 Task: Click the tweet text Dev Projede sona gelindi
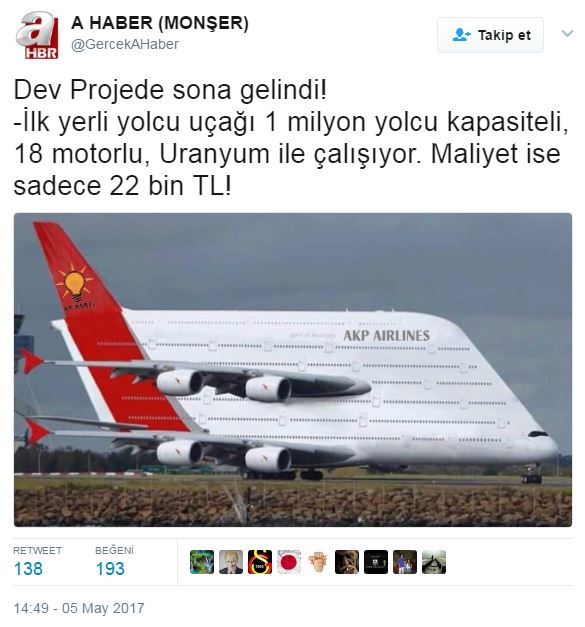tap(170, 90)
